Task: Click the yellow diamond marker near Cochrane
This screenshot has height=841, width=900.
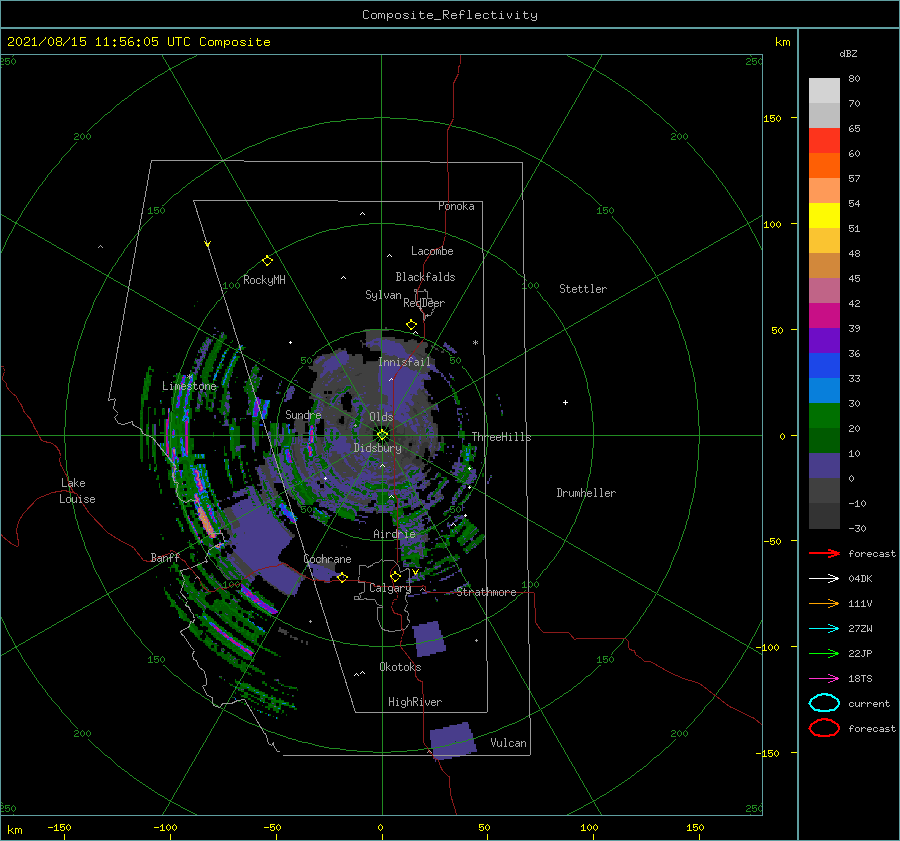Action: coord(342,577)
